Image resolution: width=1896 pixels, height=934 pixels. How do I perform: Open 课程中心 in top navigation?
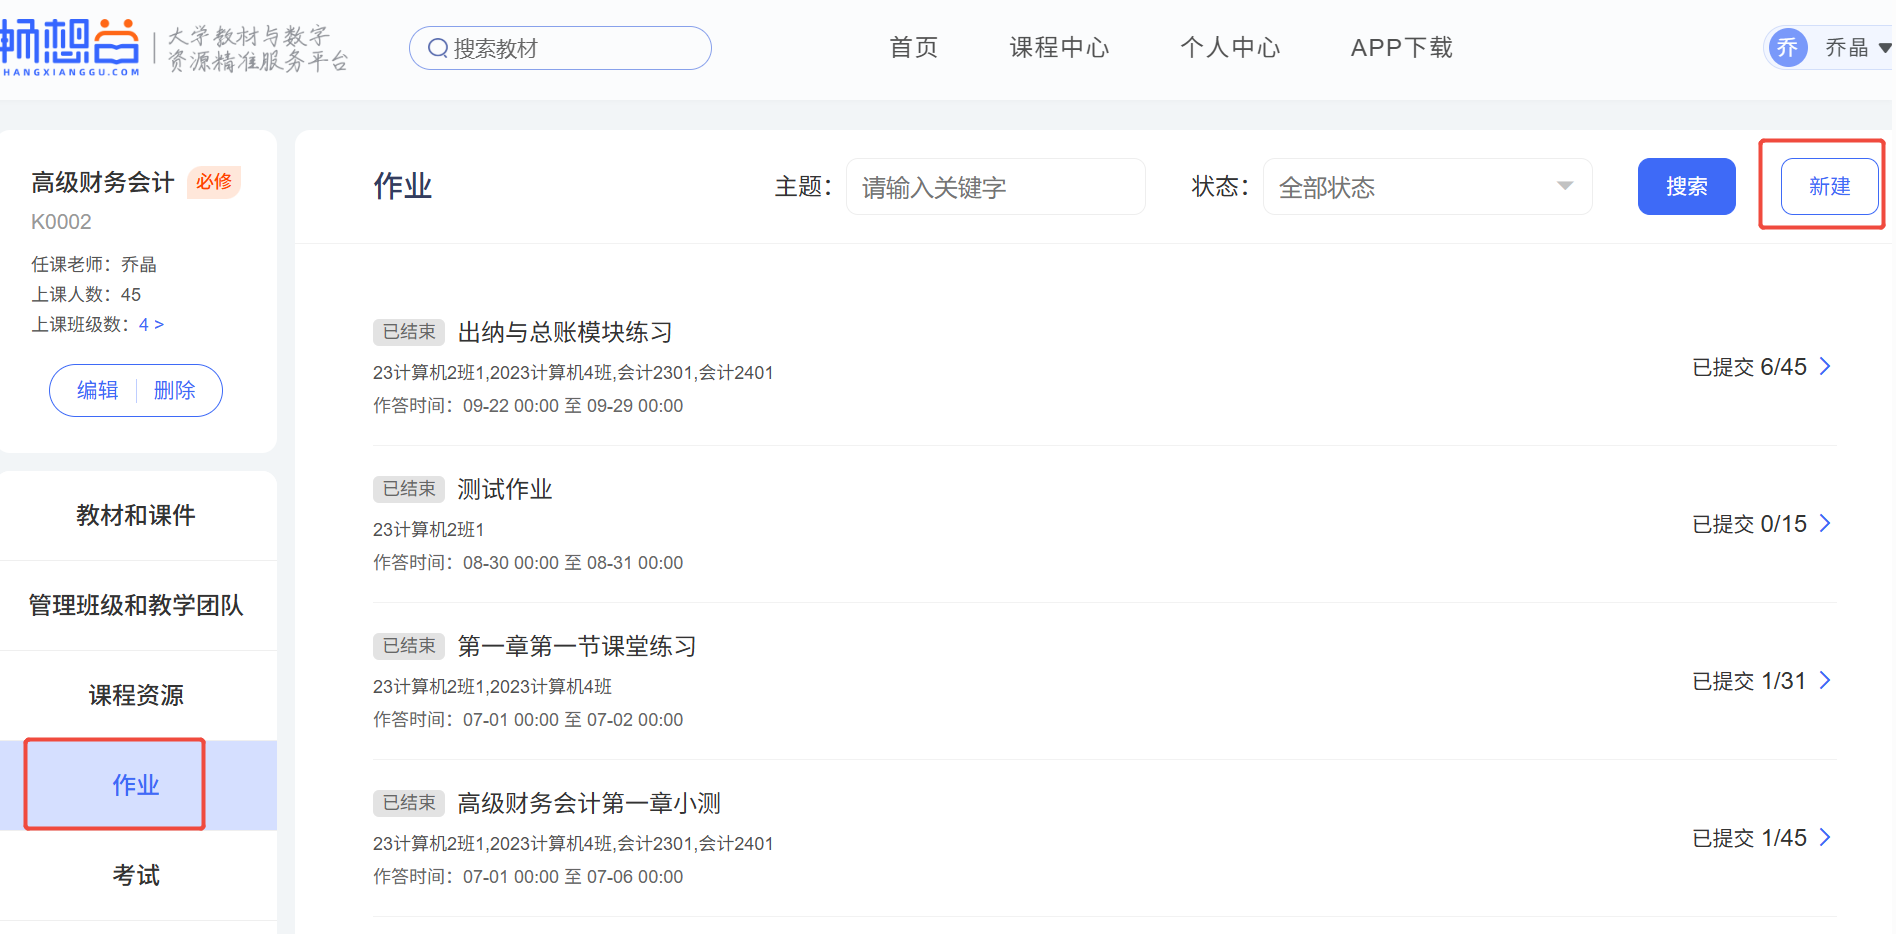pos(1059,48)
